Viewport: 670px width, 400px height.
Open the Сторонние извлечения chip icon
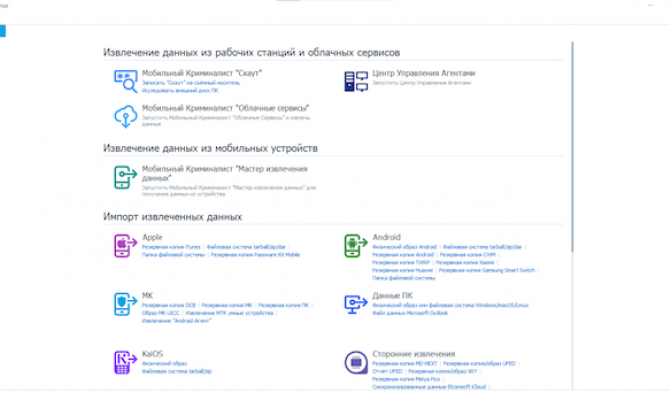click(x=356, y=362)
